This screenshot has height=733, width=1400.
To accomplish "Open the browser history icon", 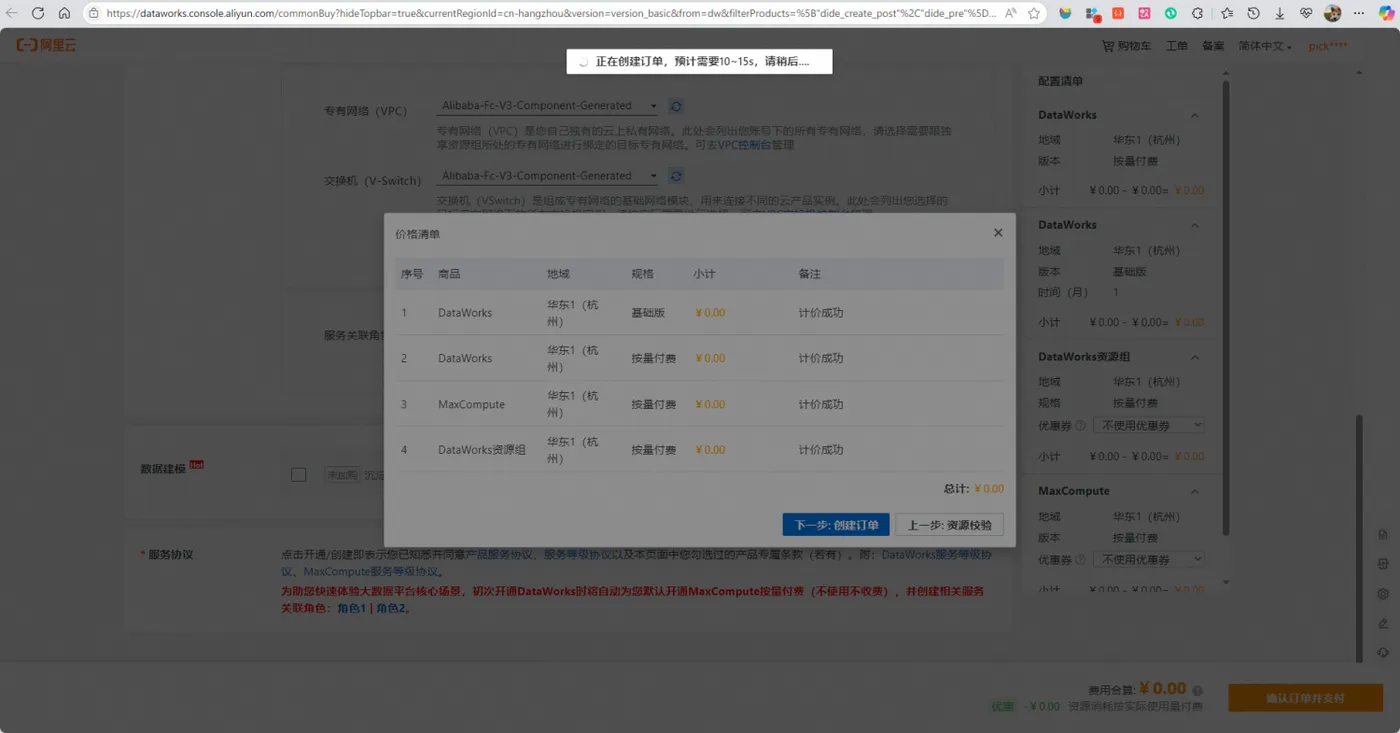I will (1253, 14).
